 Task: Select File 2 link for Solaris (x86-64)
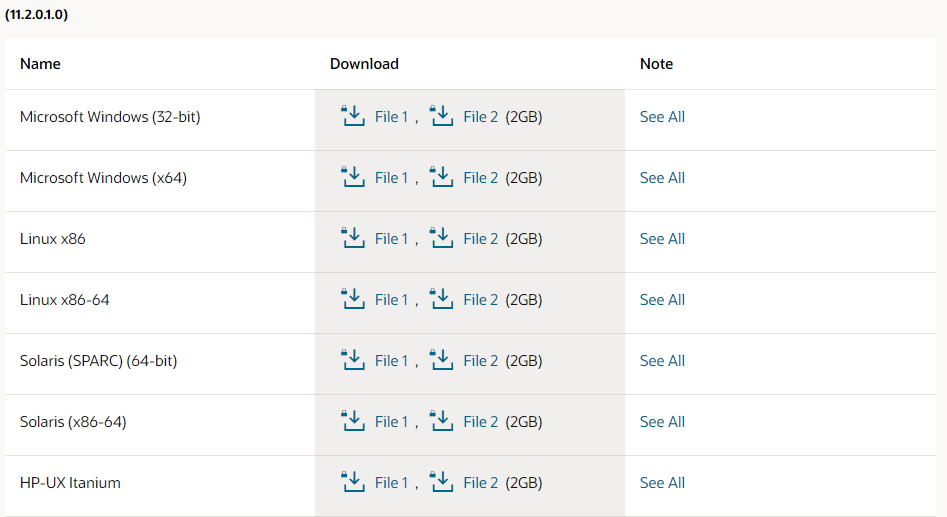click(481, 422)
